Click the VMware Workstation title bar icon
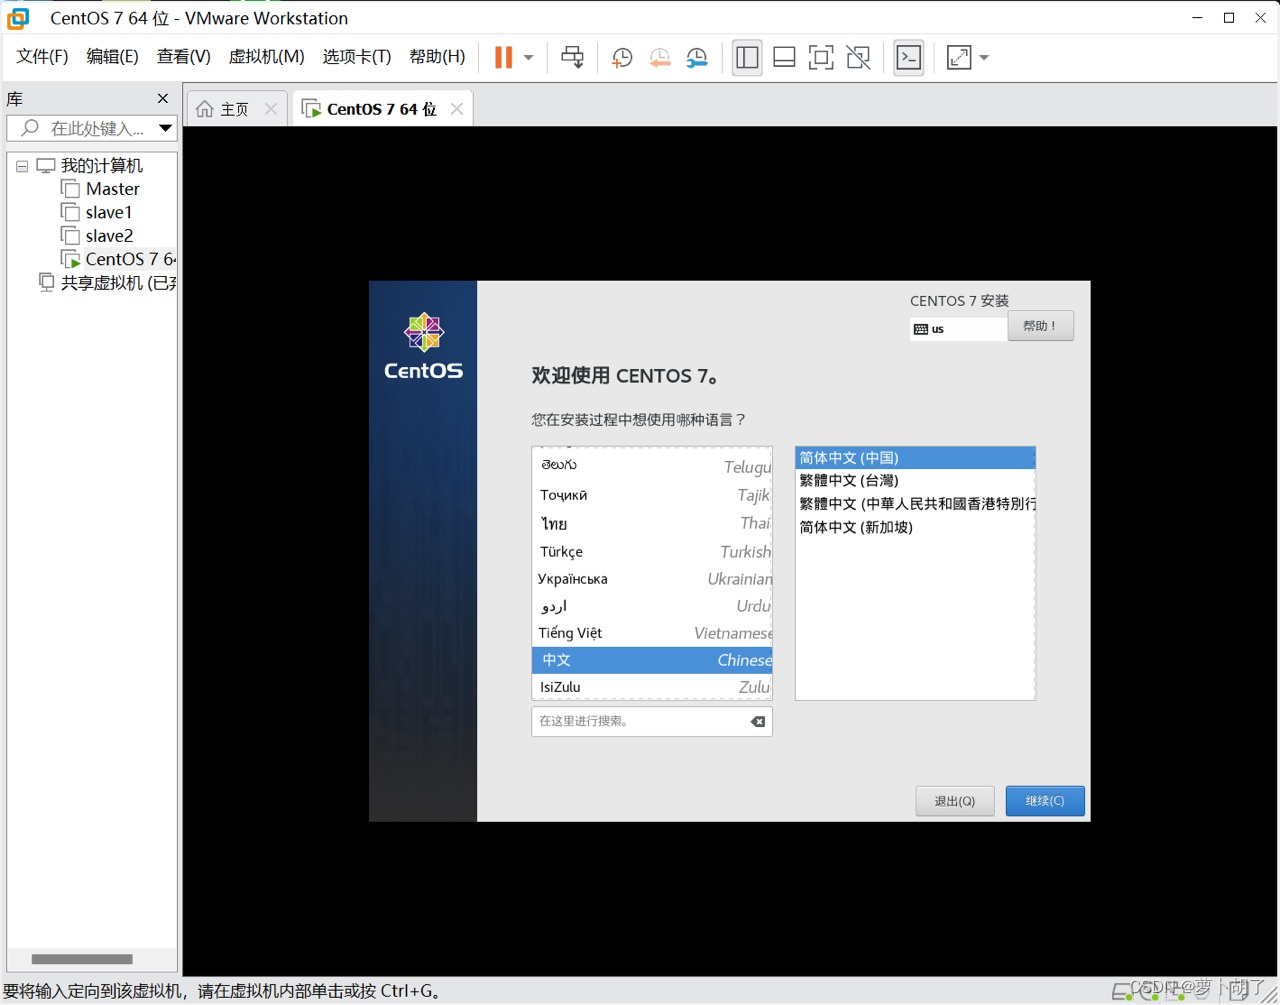 point(19,18)
